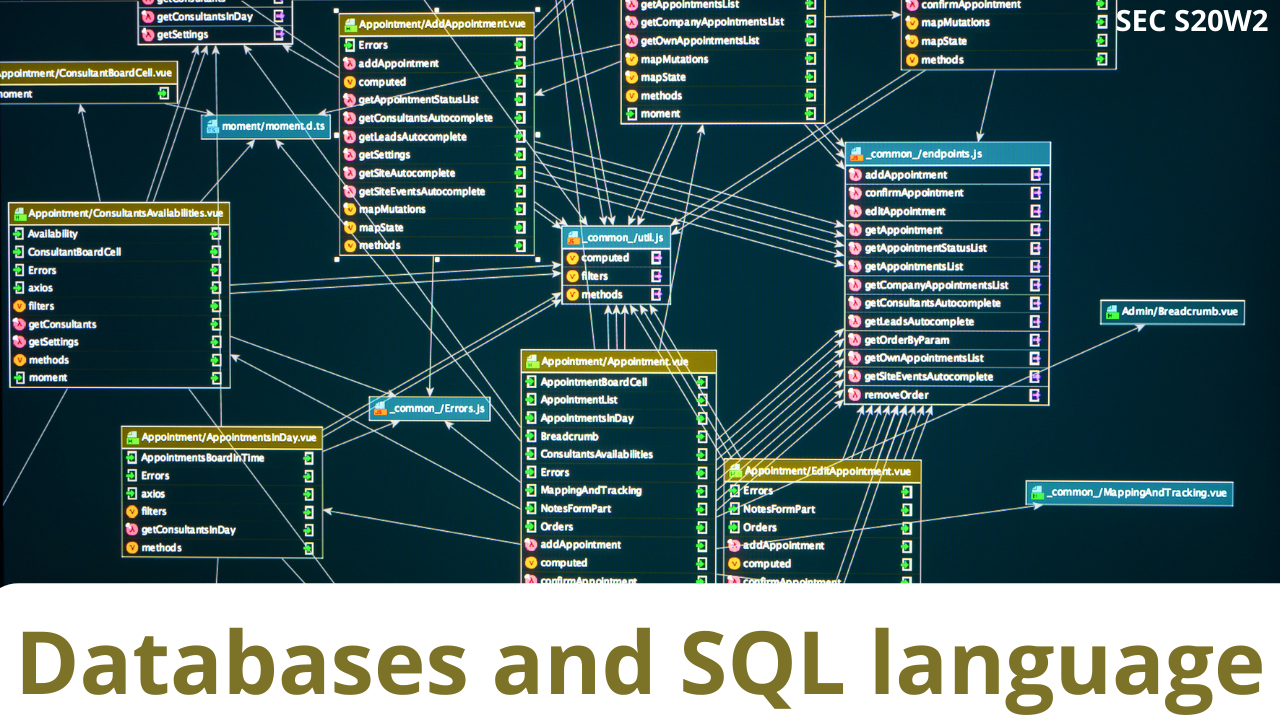Click methods row in util.js
Screen dimensions: 1280x720
616,295
